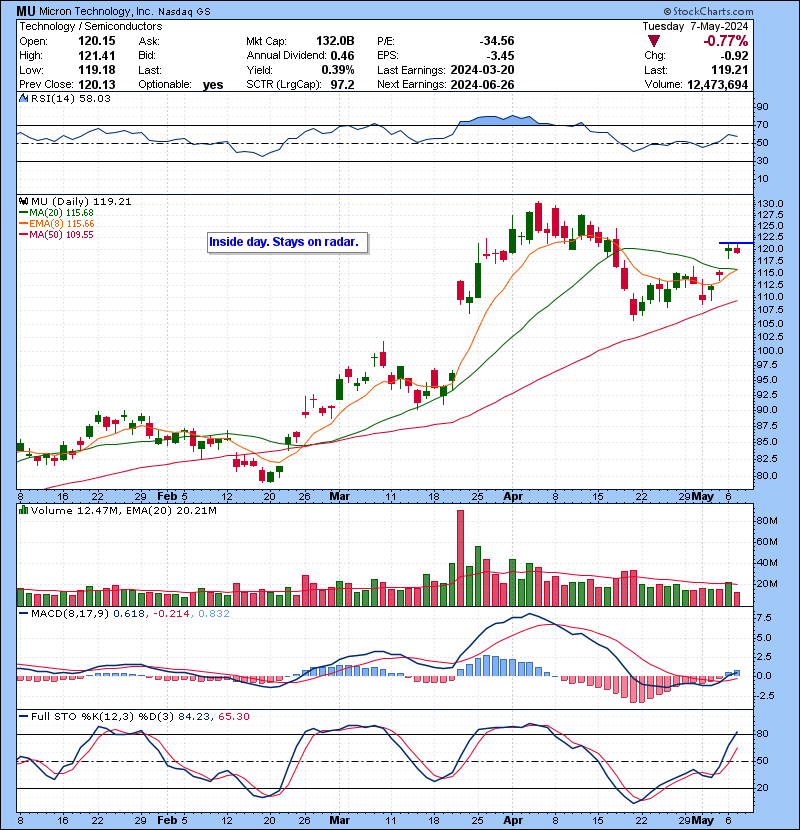Click the candlestick icon beside MU (Daily)

click(x=23, y=201)
